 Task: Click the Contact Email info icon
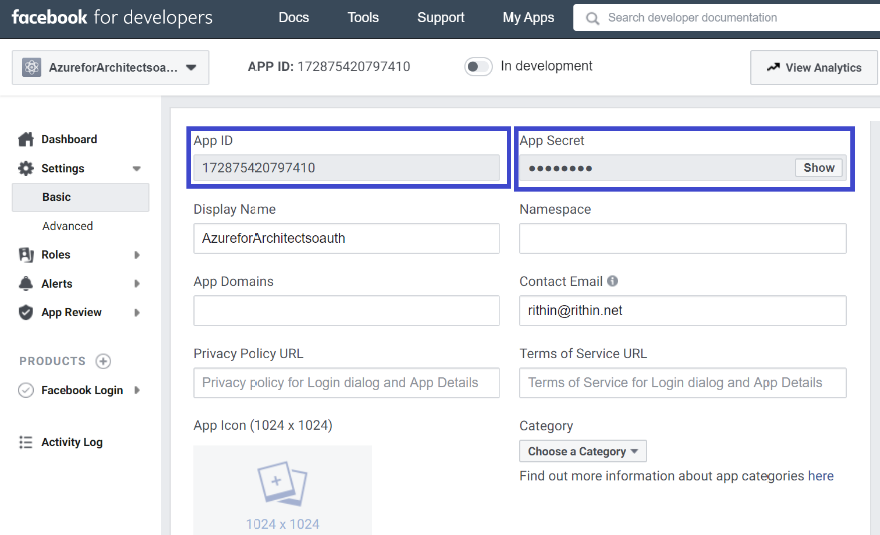612,282
